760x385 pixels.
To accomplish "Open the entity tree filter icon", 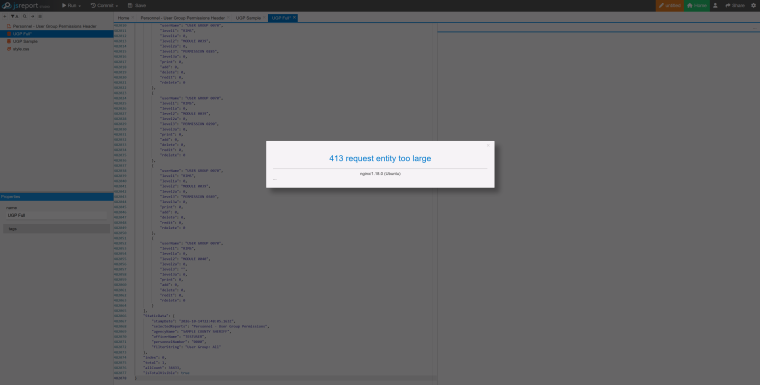I will 14,16.
